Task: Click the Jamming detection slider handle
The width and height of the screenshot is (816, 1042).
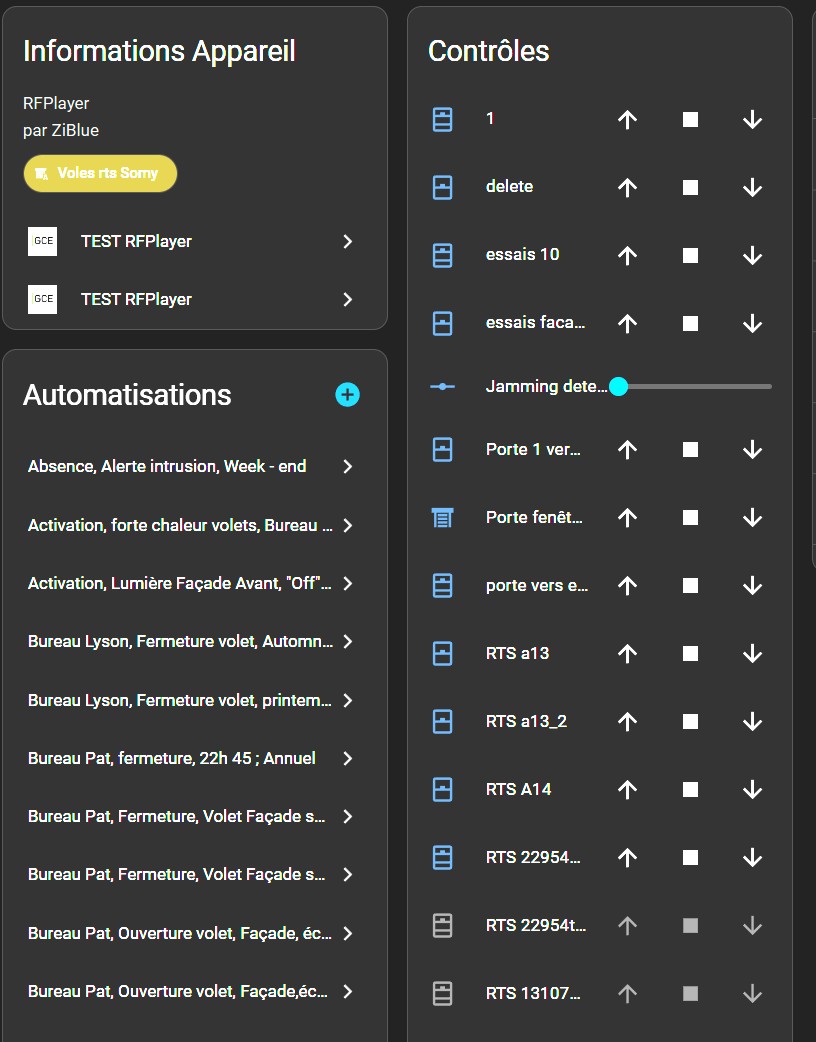Action: pos(618,386)
